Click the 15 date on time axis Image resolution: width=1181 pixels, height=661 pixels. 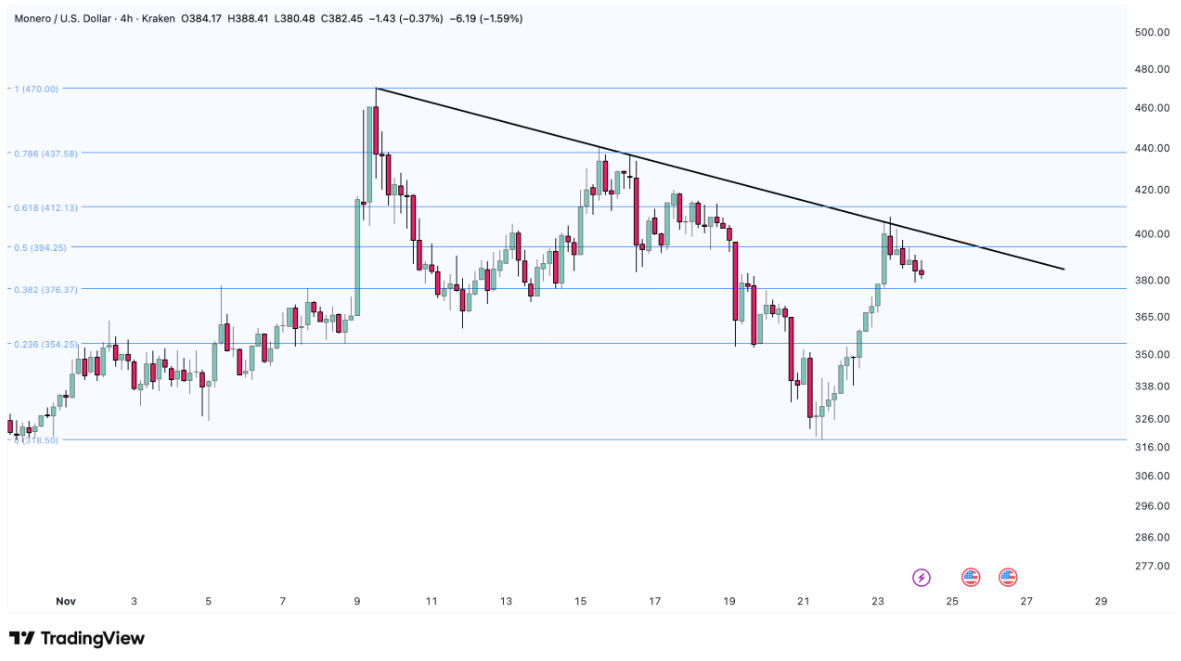tap(580, 602)
